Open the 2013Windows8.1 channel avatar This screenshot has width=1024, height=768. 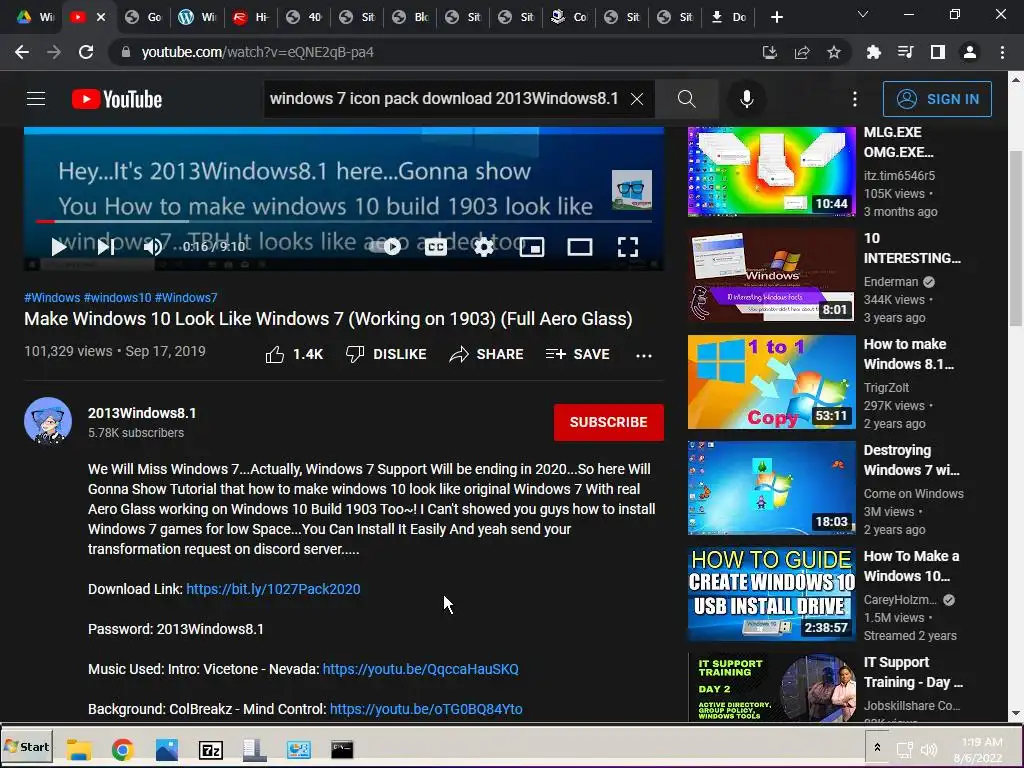pyautogui.click(x=48, y=421)
